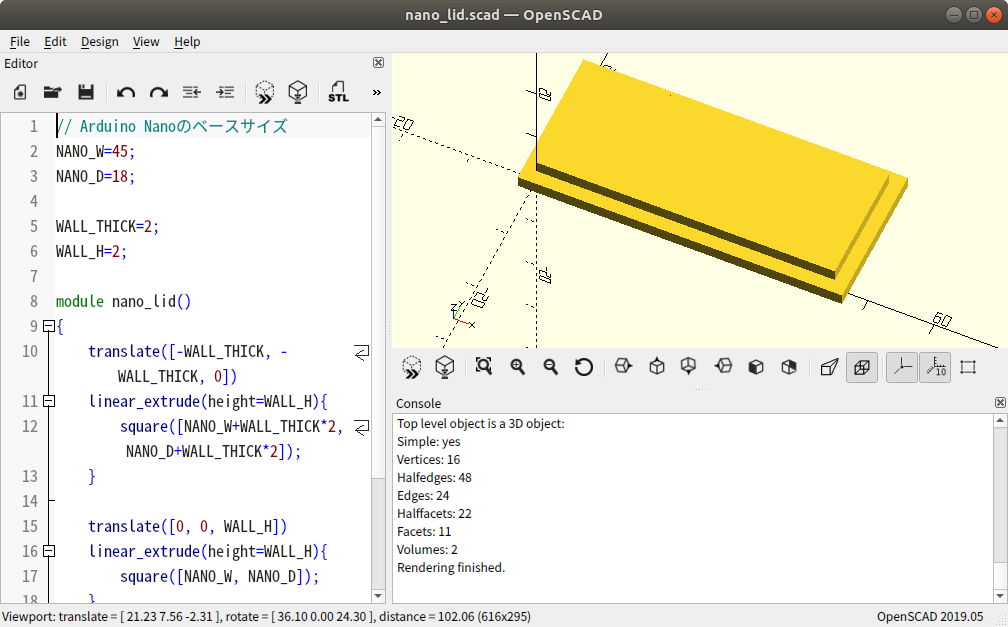Viewport: 1008px width, 627px height.
Task: Save nano_lid.scad with the save icon
Action: 86,91
